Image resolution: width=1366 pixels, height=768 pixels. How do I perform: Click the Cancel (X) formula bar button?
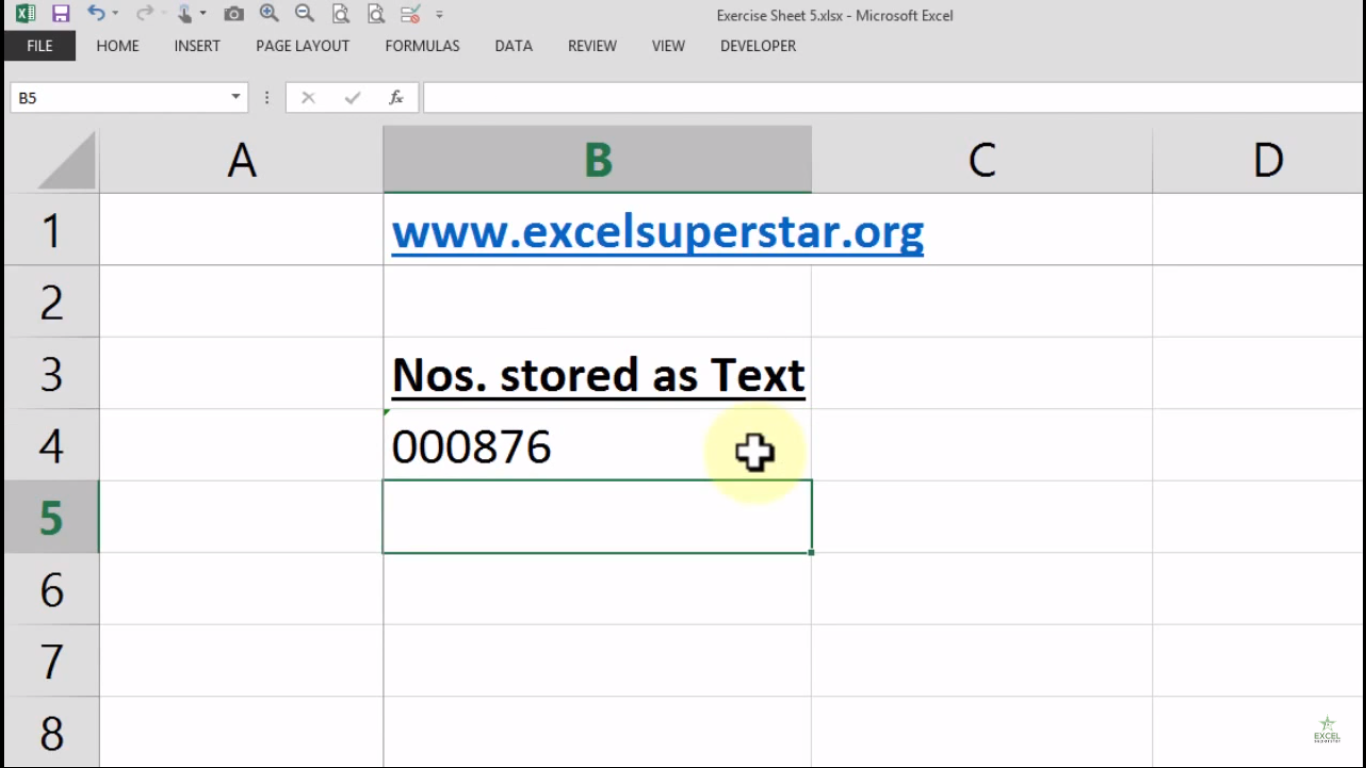[x=308, y=97]
